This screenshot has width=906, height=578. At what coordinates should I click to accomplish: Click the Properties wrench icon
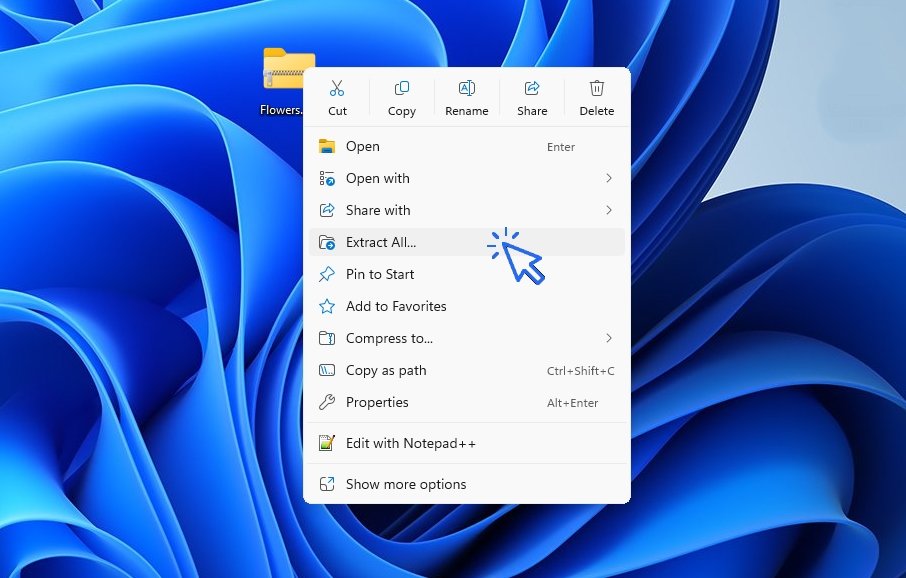click(x=327, y=402)
